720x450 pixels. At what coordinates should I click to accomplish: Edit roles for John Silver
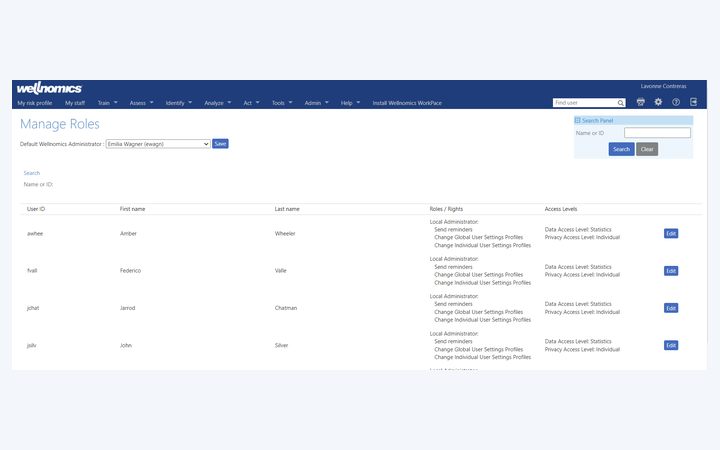coord(671,345)
